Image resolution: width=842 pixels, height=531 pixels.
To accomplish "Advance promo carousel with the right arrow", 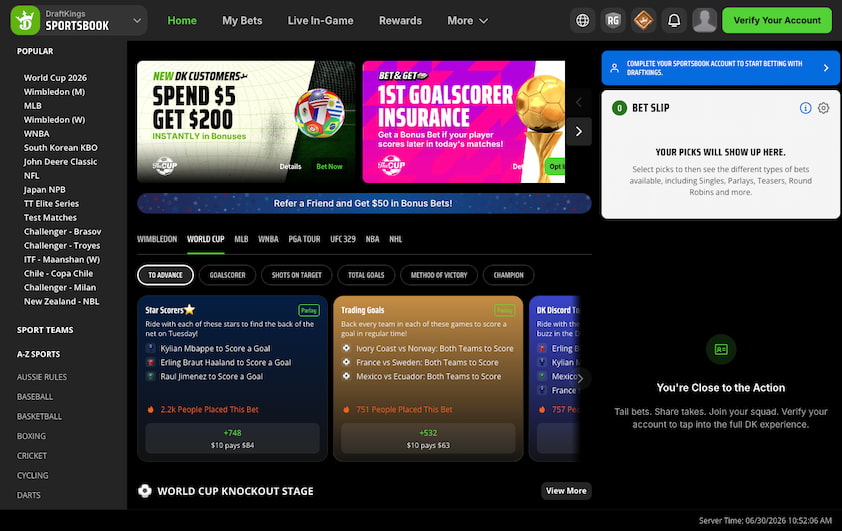I will pos(579,132).
